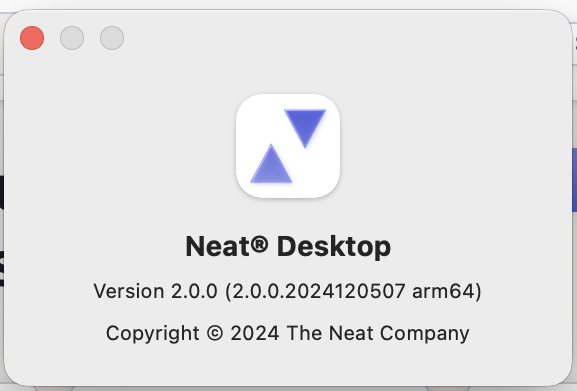Click the Copyright 2024 line
This screenshot has height=391, width=577.
tap(288, 334)
